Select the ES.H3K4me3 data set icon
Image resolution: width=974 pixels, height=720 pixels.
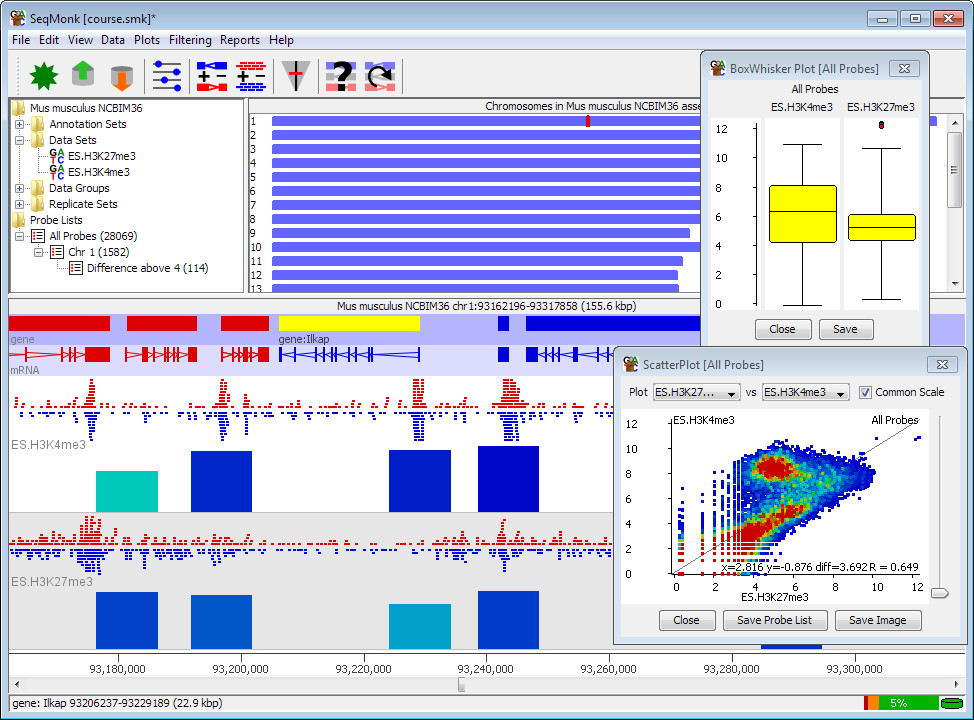57,172
